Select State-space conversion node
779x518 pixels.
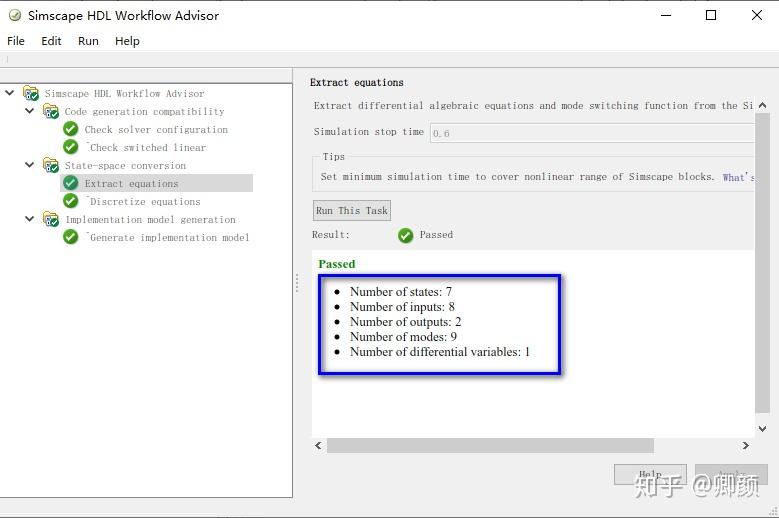click(125, 165)
